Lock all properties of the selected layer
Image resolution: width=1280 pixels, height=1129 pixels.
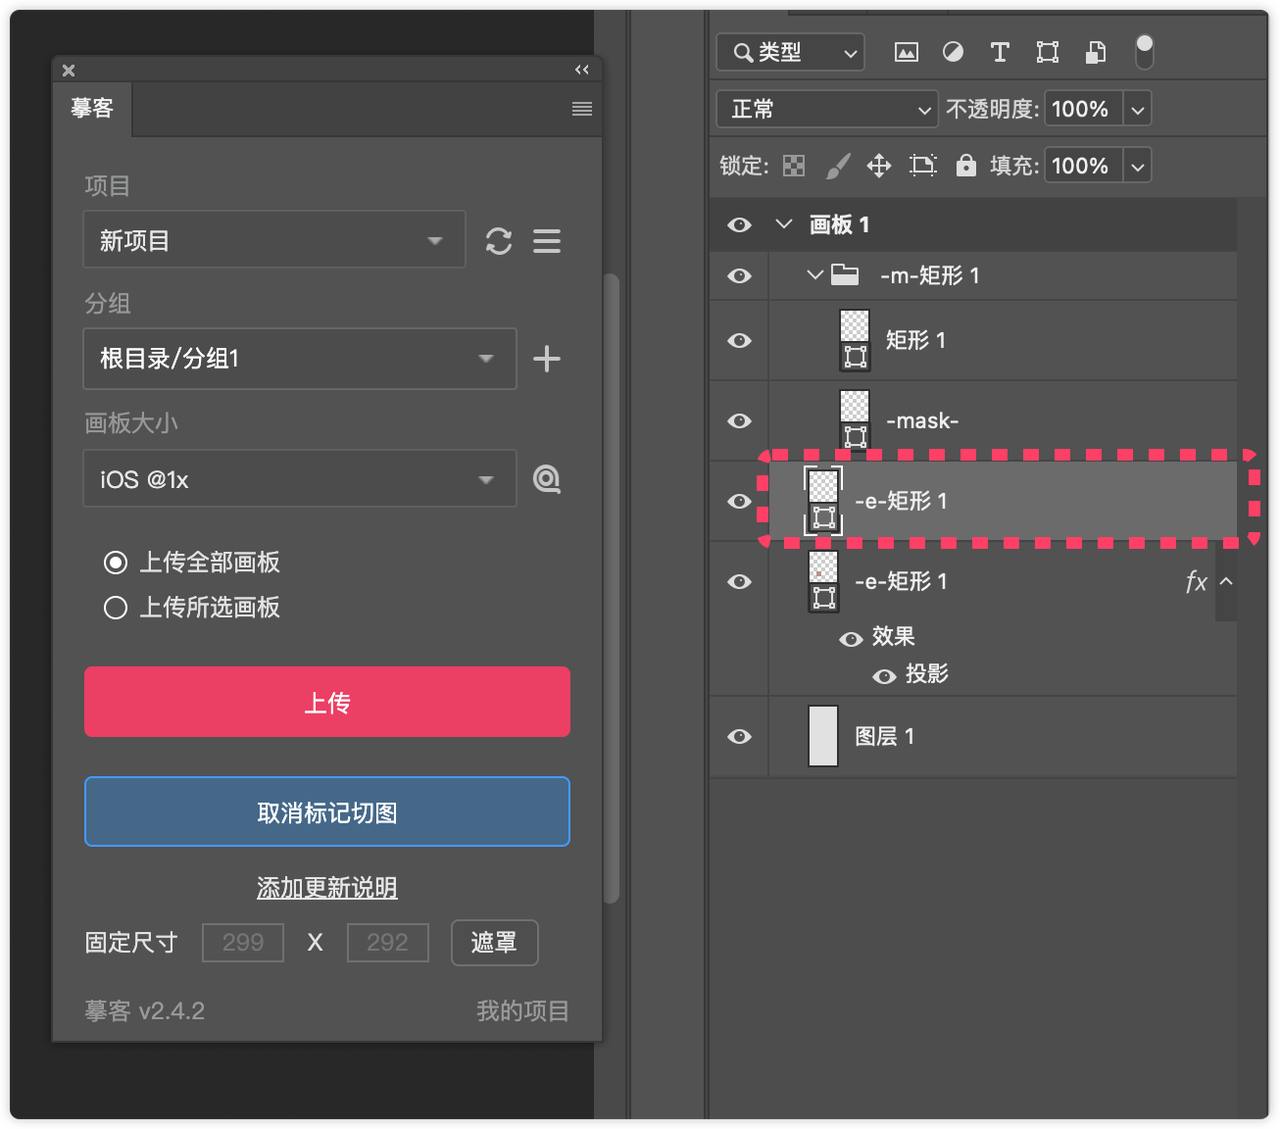click(x=966, y=165)
